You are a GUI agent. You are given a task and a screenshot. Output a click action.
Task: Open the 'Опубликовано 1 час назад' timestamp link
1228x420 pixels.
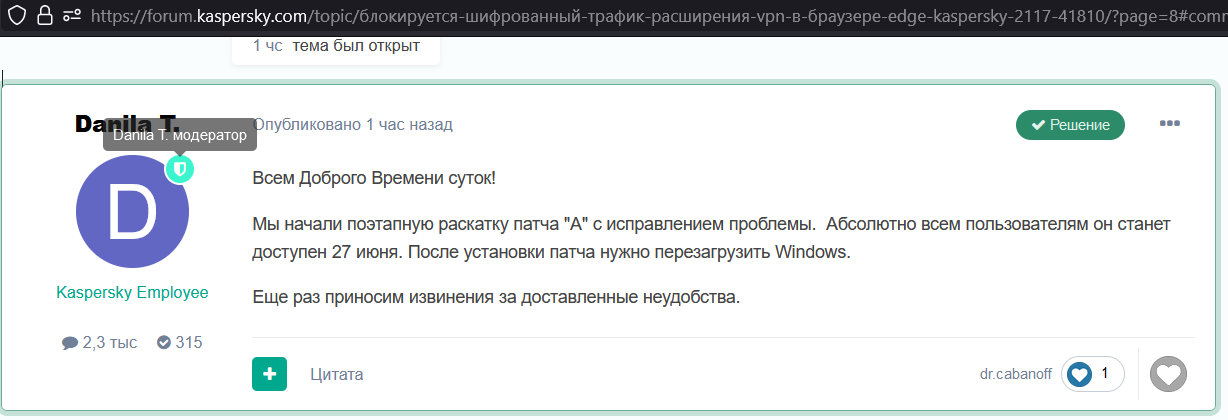point(352,125)
